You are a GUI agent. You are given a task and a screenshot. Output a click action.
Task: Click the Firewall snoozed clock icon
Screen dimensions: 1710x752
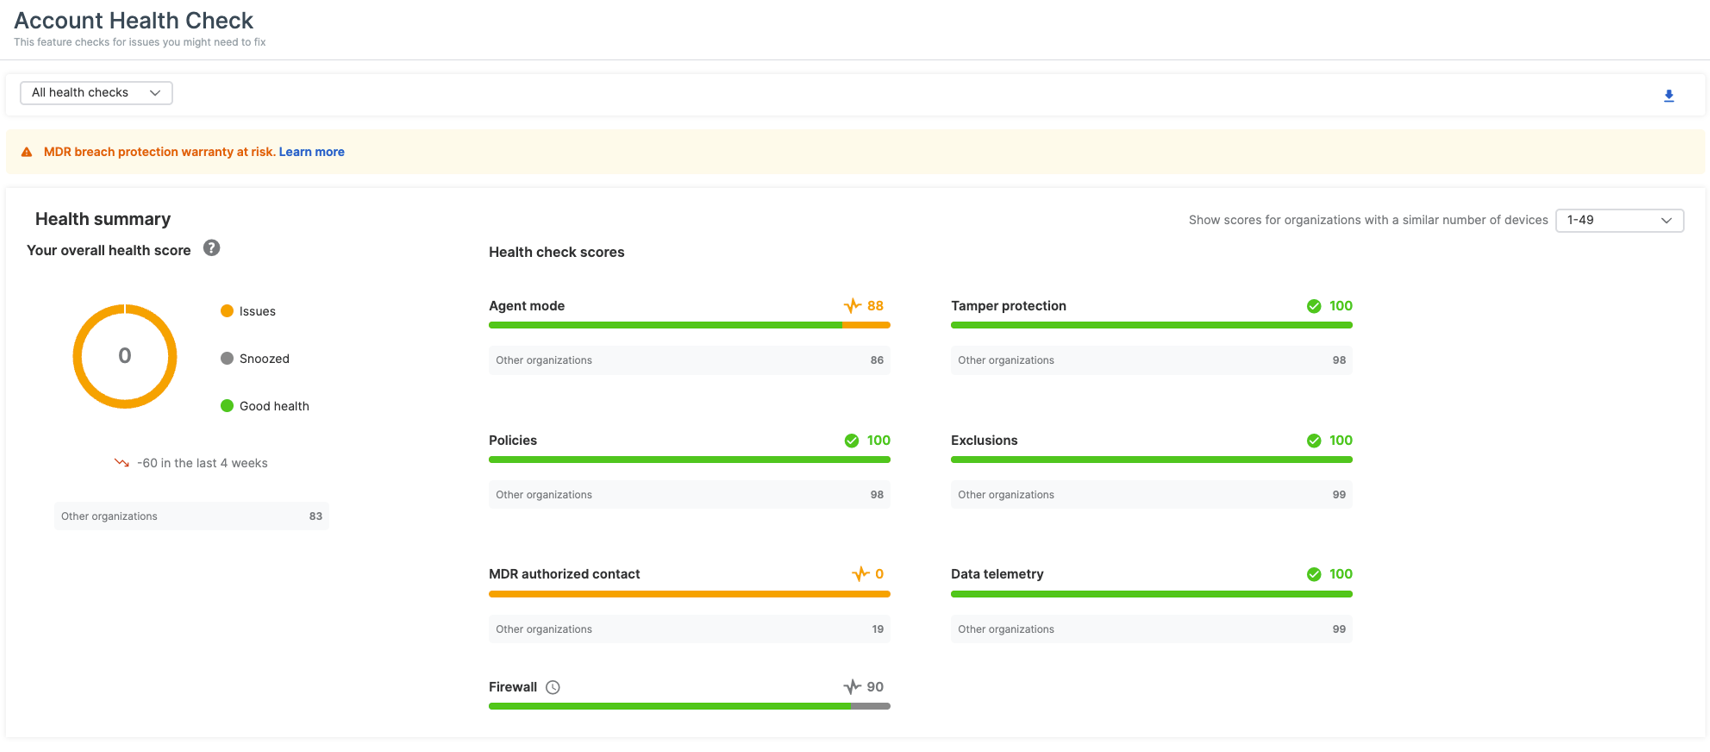tap(553, 687)
